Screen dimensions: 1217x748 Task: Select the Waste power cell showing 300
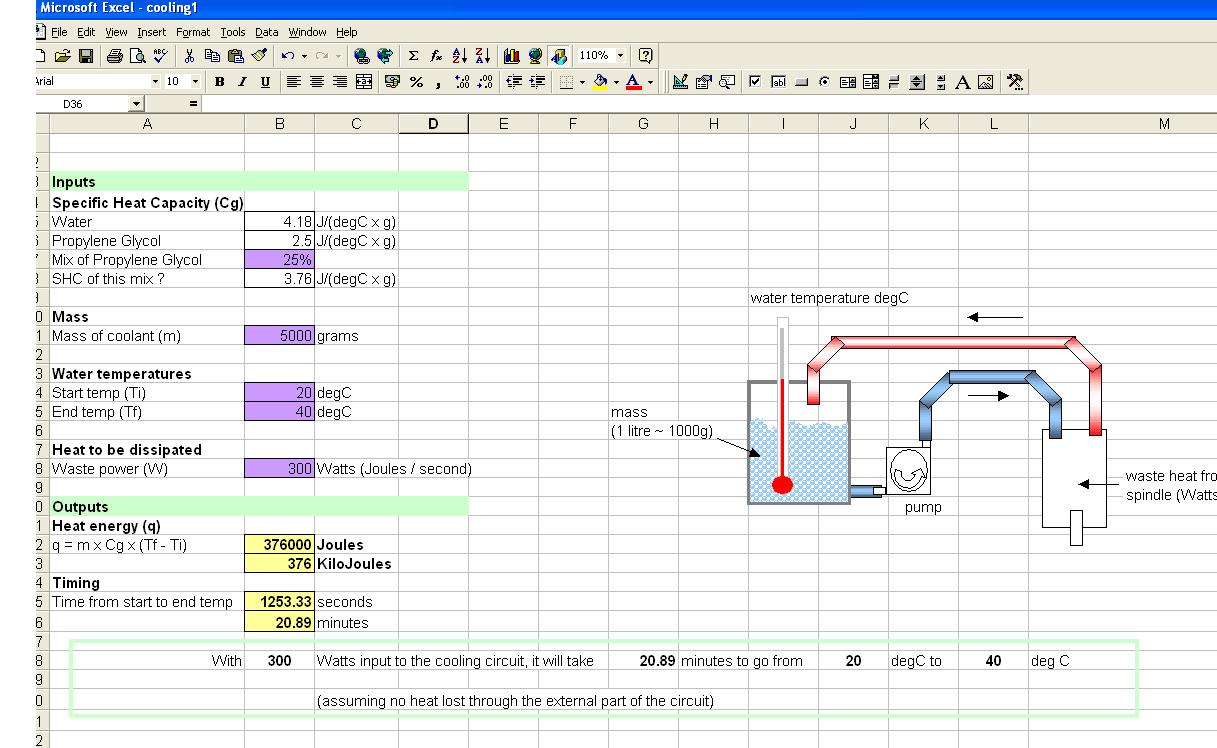click(279, 469)
